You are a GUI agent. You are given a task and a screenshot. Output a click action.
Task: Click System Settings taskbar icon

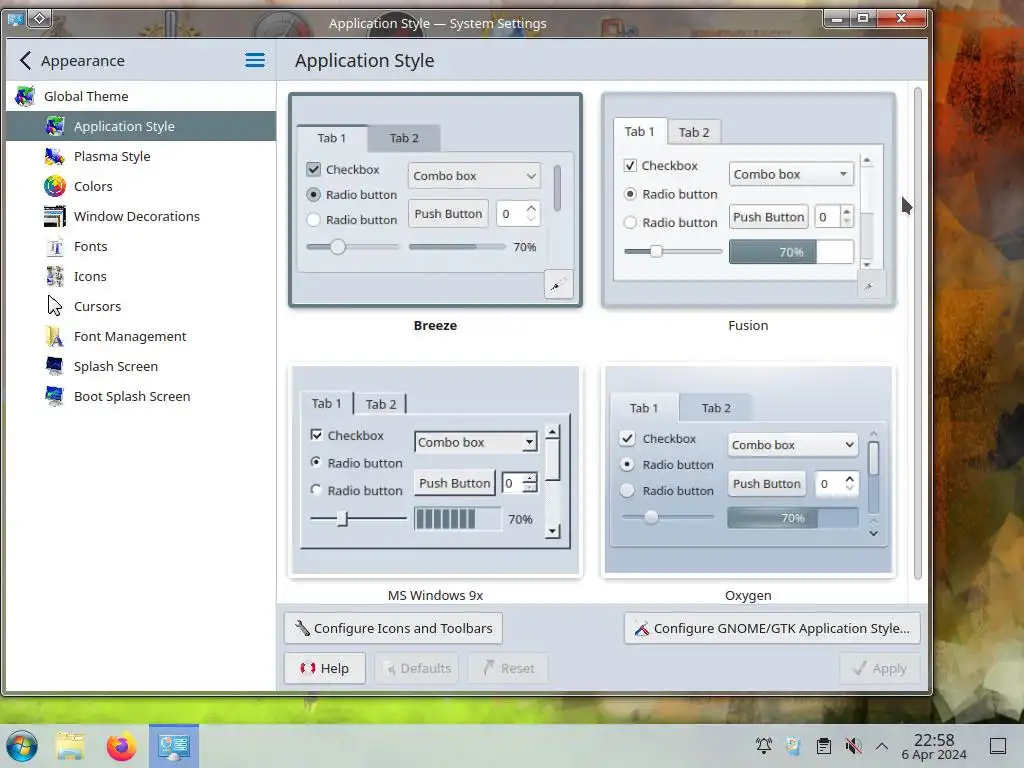coord(174,746)
